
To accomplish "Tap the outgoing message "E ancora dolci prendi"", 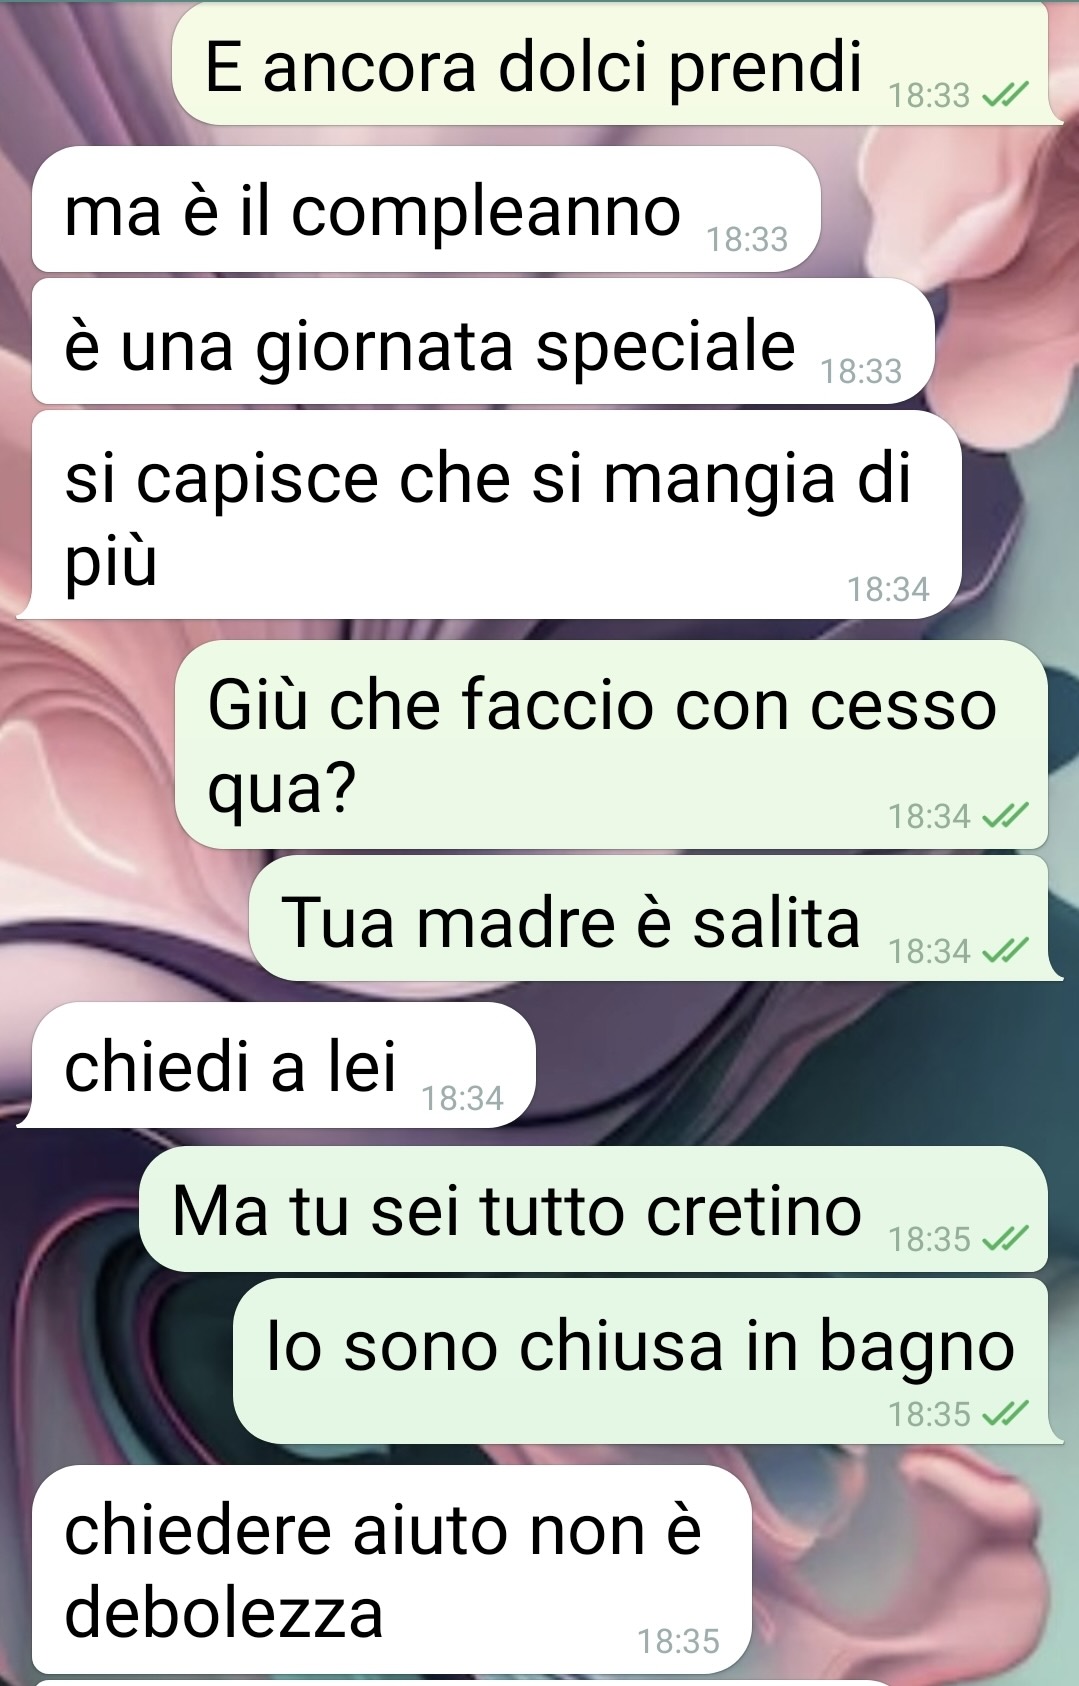I will point(618,64).
